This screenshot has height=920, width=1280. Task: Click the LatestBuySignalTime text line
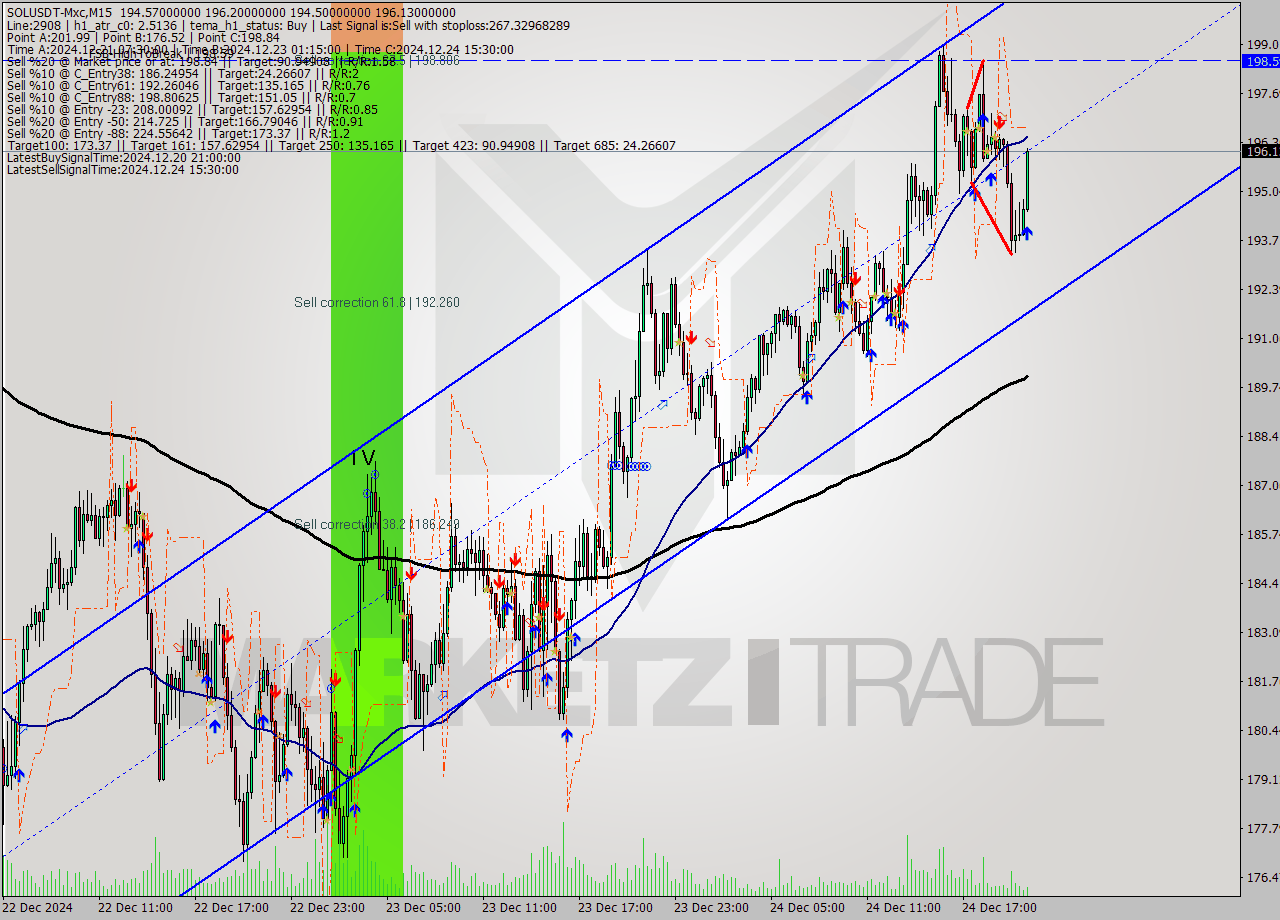pyautogui.click(x=123, y=157)
